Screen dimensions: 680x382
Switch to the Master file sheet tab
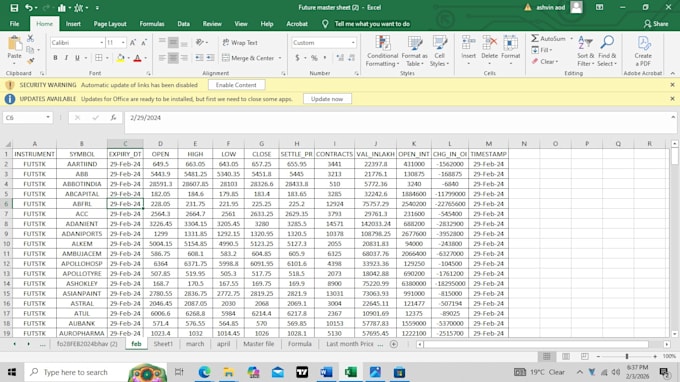258,344
